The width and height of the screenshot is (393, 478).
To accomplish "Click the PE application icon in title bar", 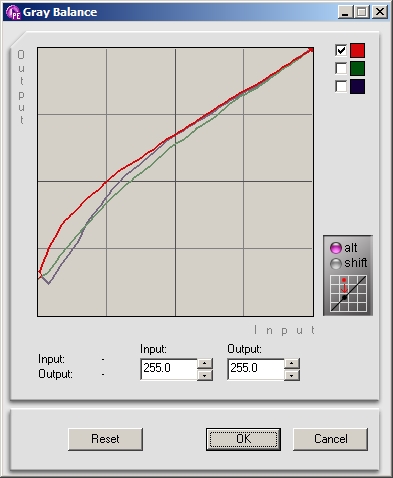I will (x=13, y=12).
